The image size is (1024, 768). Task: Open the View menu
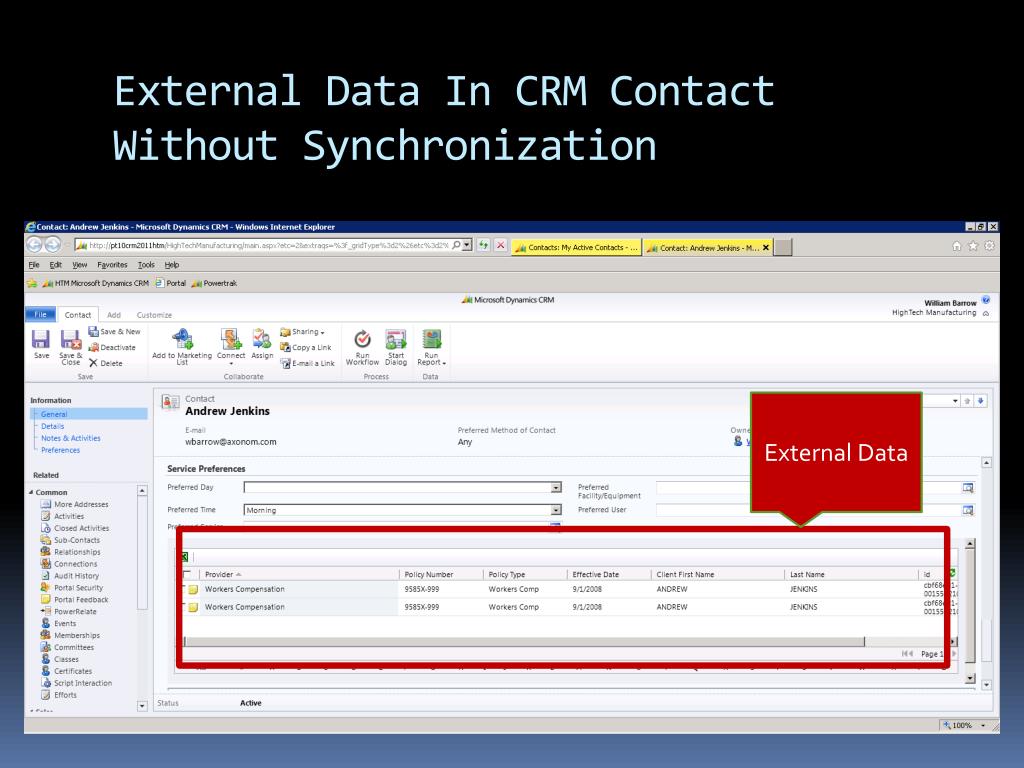pos(80,264)
